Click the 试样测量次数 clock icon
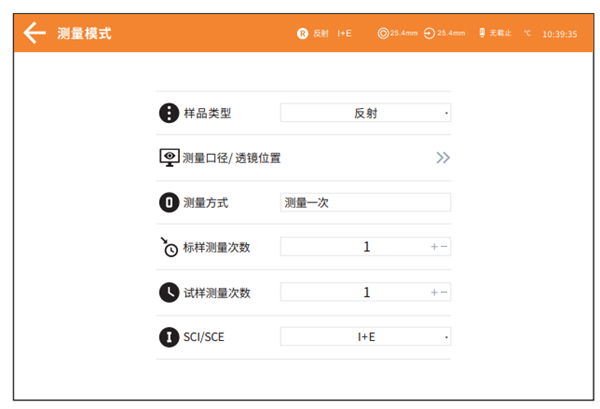600x409 pixels. click(x=169, y=292)
